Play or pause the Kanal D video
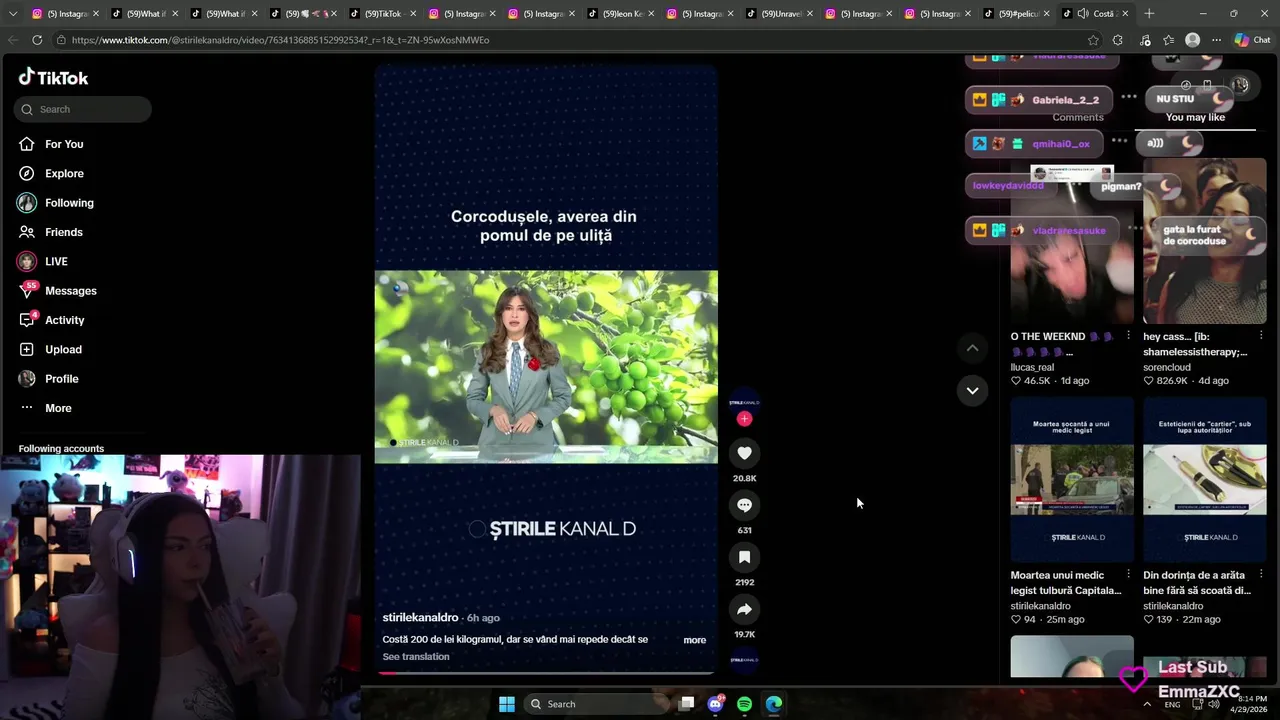Screen dimensions: 1280x720 point(546,367)
